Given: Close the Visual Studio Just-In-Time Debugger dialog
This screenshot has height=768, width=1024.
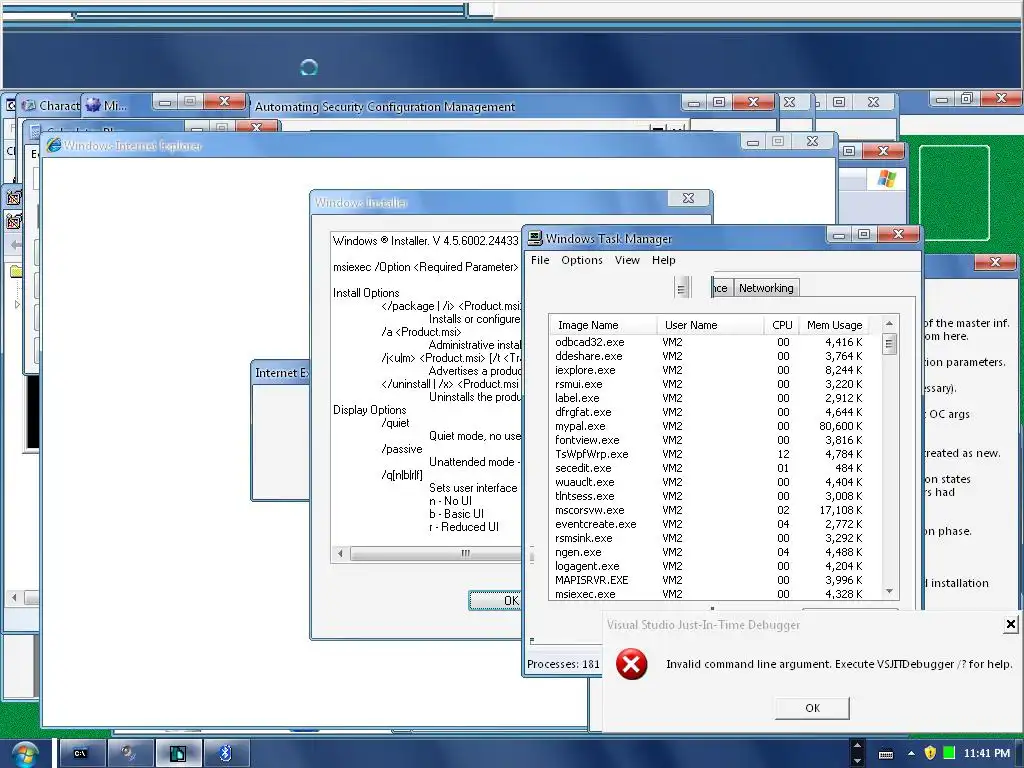Looking at the screenshot, I should (x=1010, y=624).
